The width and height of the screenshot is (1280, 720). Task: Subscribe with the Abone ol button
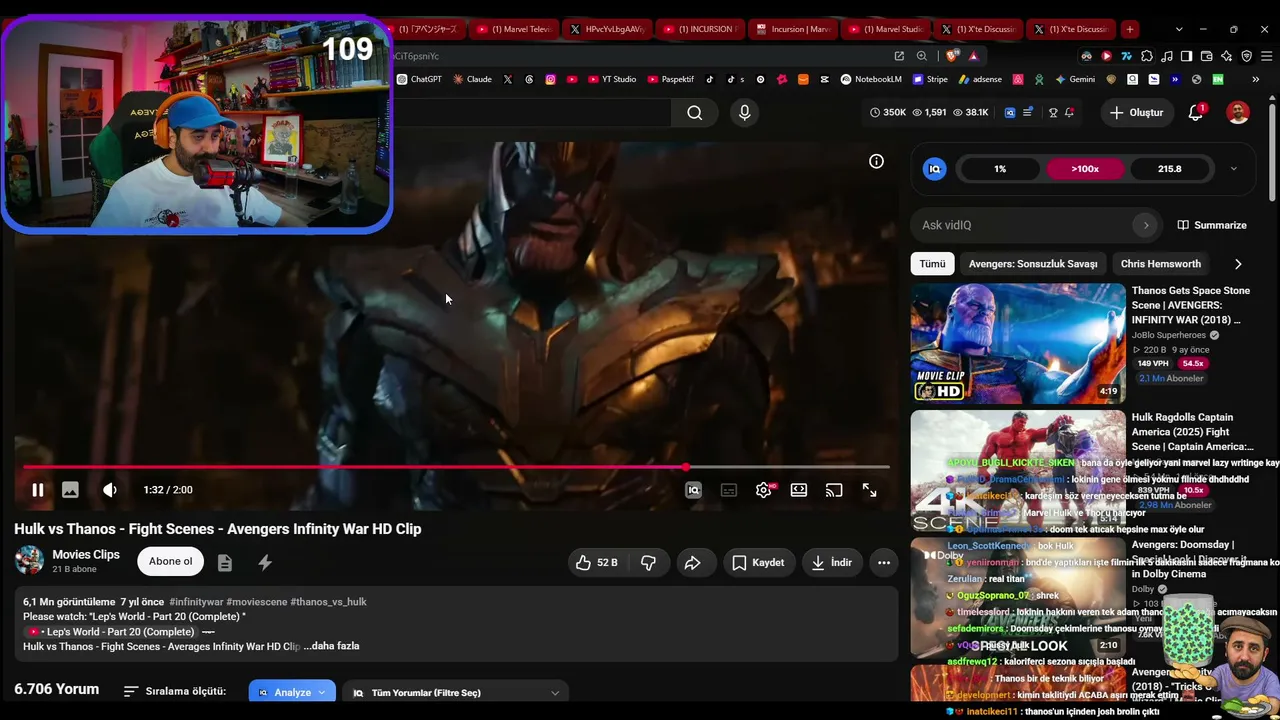pyautogui.click(x=171, y=561)
